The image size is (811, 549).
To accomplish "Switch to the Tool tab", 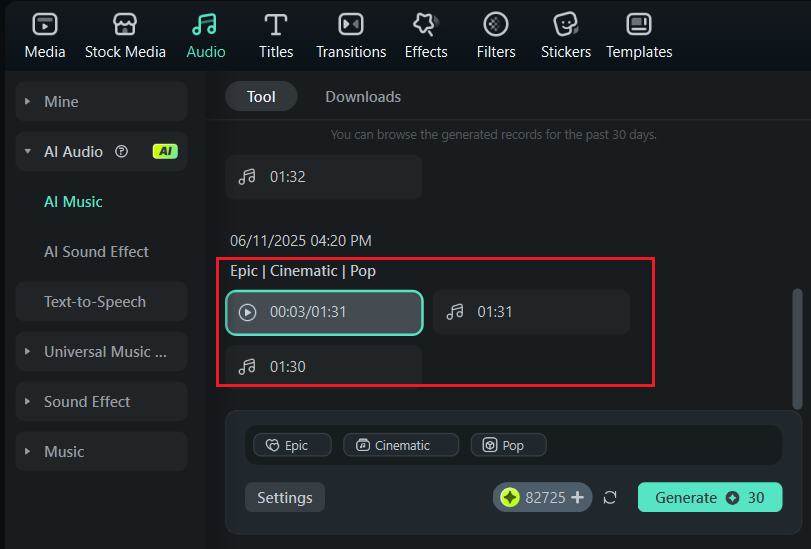I will point(261,96).
